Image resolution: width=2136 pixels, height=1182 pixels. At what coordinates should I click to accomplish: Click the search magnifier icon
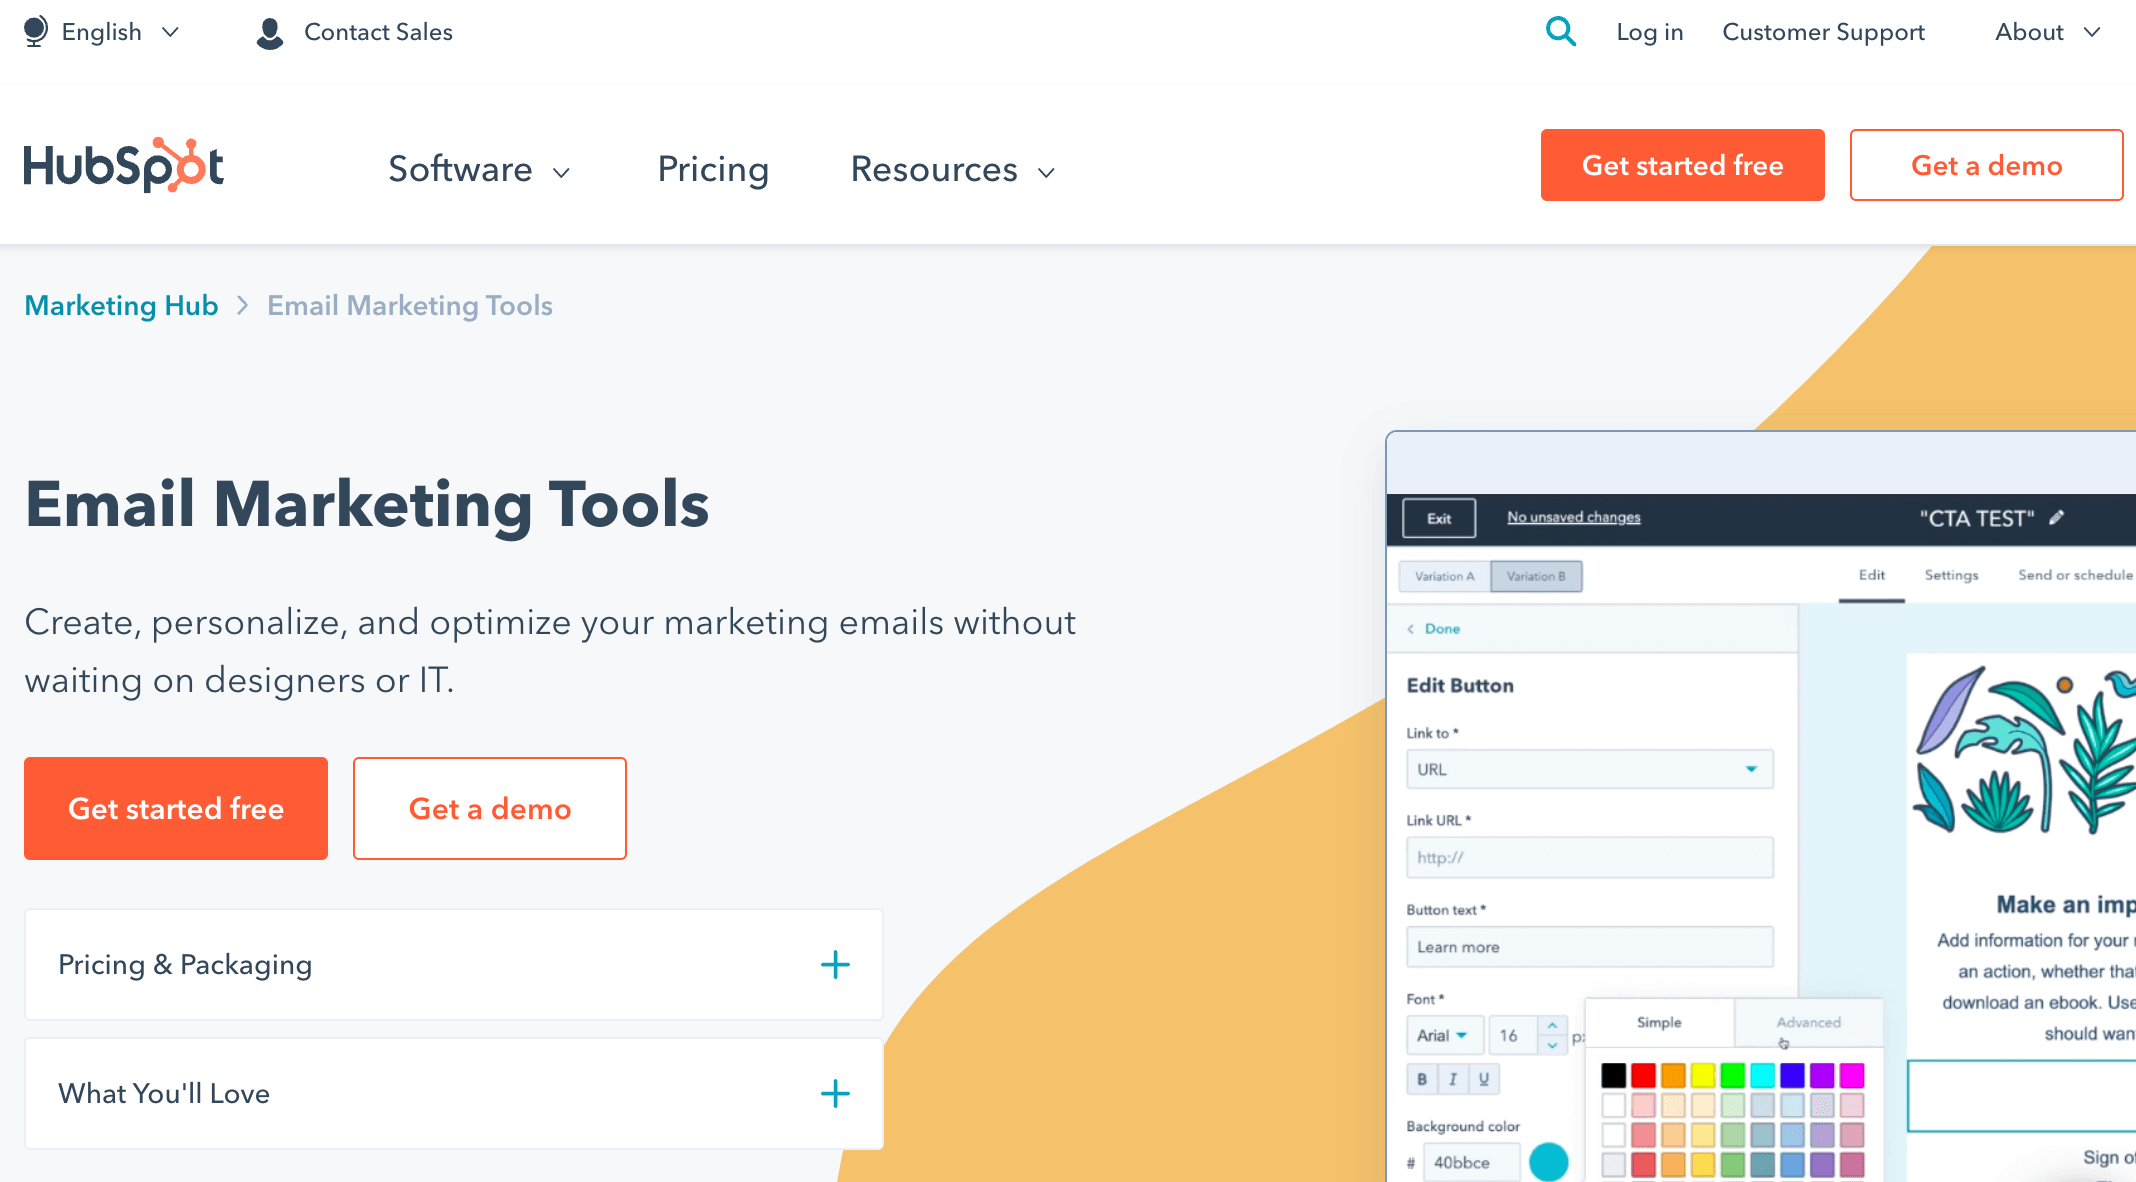point(1560,32)
